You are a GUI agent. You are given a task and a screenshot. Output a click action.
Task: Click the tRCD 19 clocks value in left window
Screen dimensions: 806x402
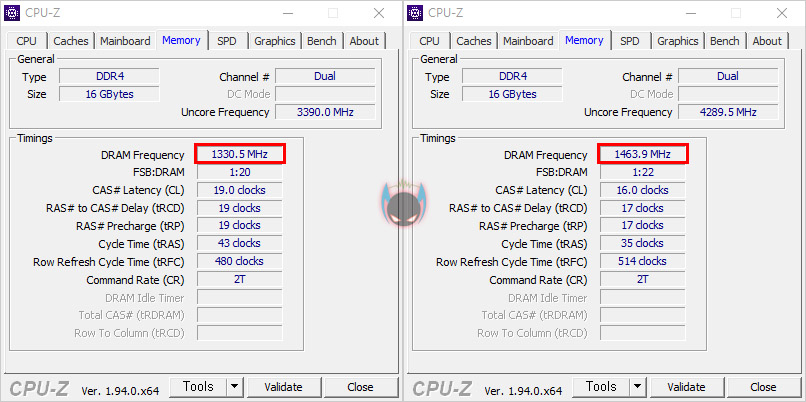(x=240, y=208)
